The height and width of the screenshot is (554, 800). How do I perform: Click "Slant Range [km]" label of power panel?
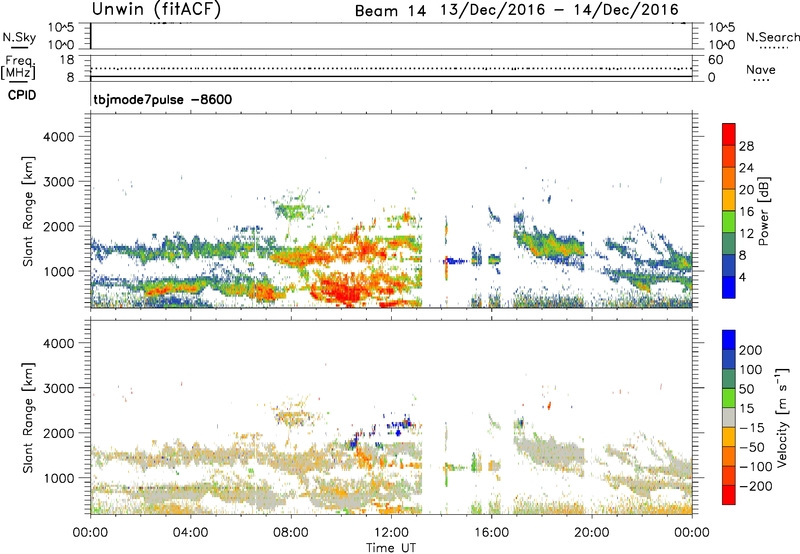[29, 211]
